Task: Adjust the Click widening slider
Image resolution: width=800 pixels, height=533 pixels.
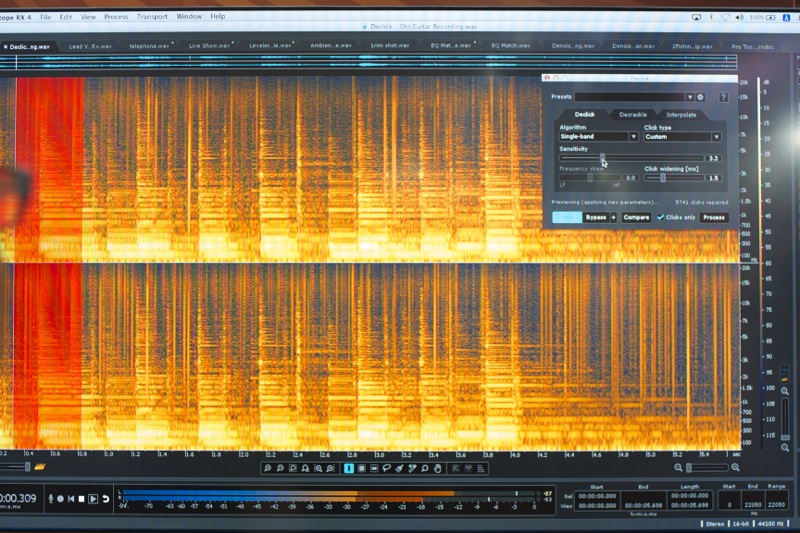Action: pos(663,177)
